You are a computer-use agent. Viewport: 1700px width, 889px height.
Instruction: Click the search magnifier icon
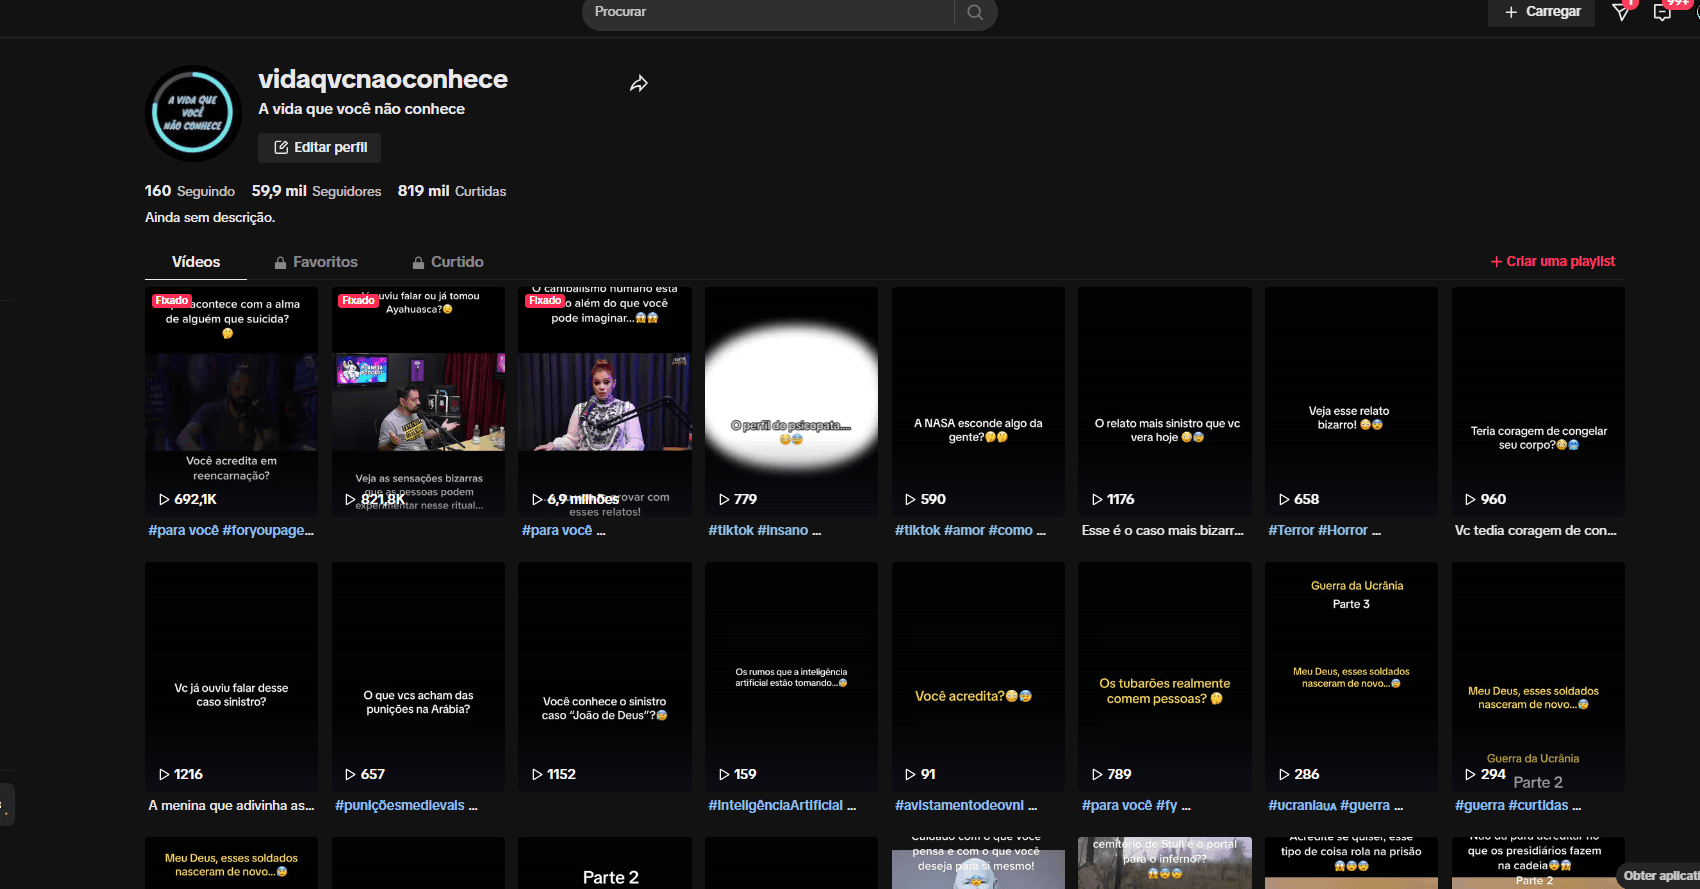975,13
